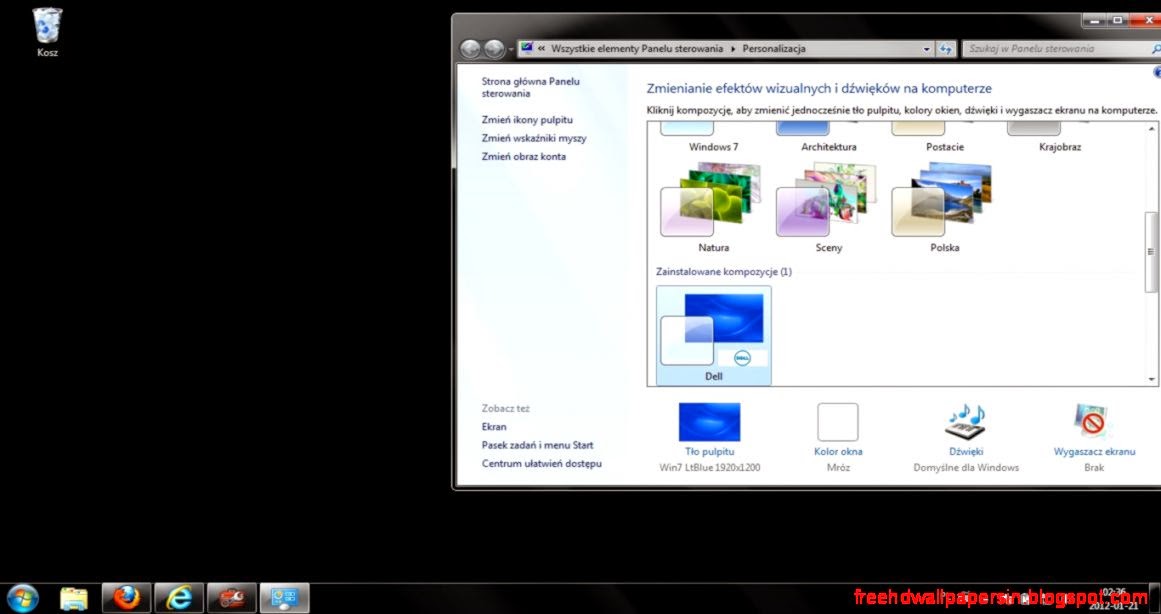Open the Wygaszacz ekranu screensaver settings
Viewport: 1161px width, 614px height.
tap(1092, 421)
